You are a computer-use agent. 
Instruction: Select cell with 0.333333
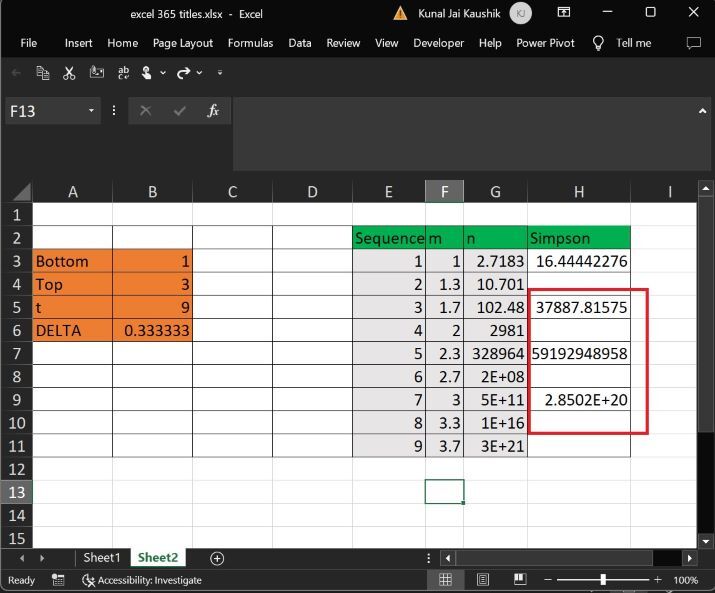152,330
